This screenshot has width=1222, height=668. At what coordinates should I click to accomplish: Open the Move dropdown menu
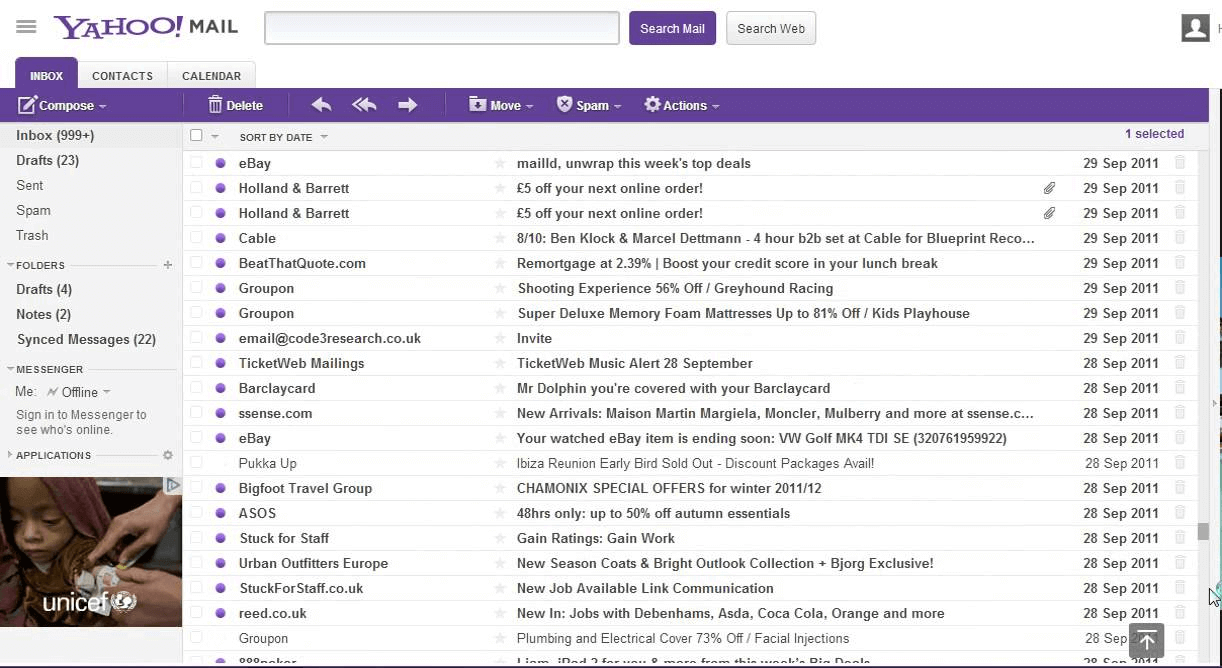click(502, 105)
